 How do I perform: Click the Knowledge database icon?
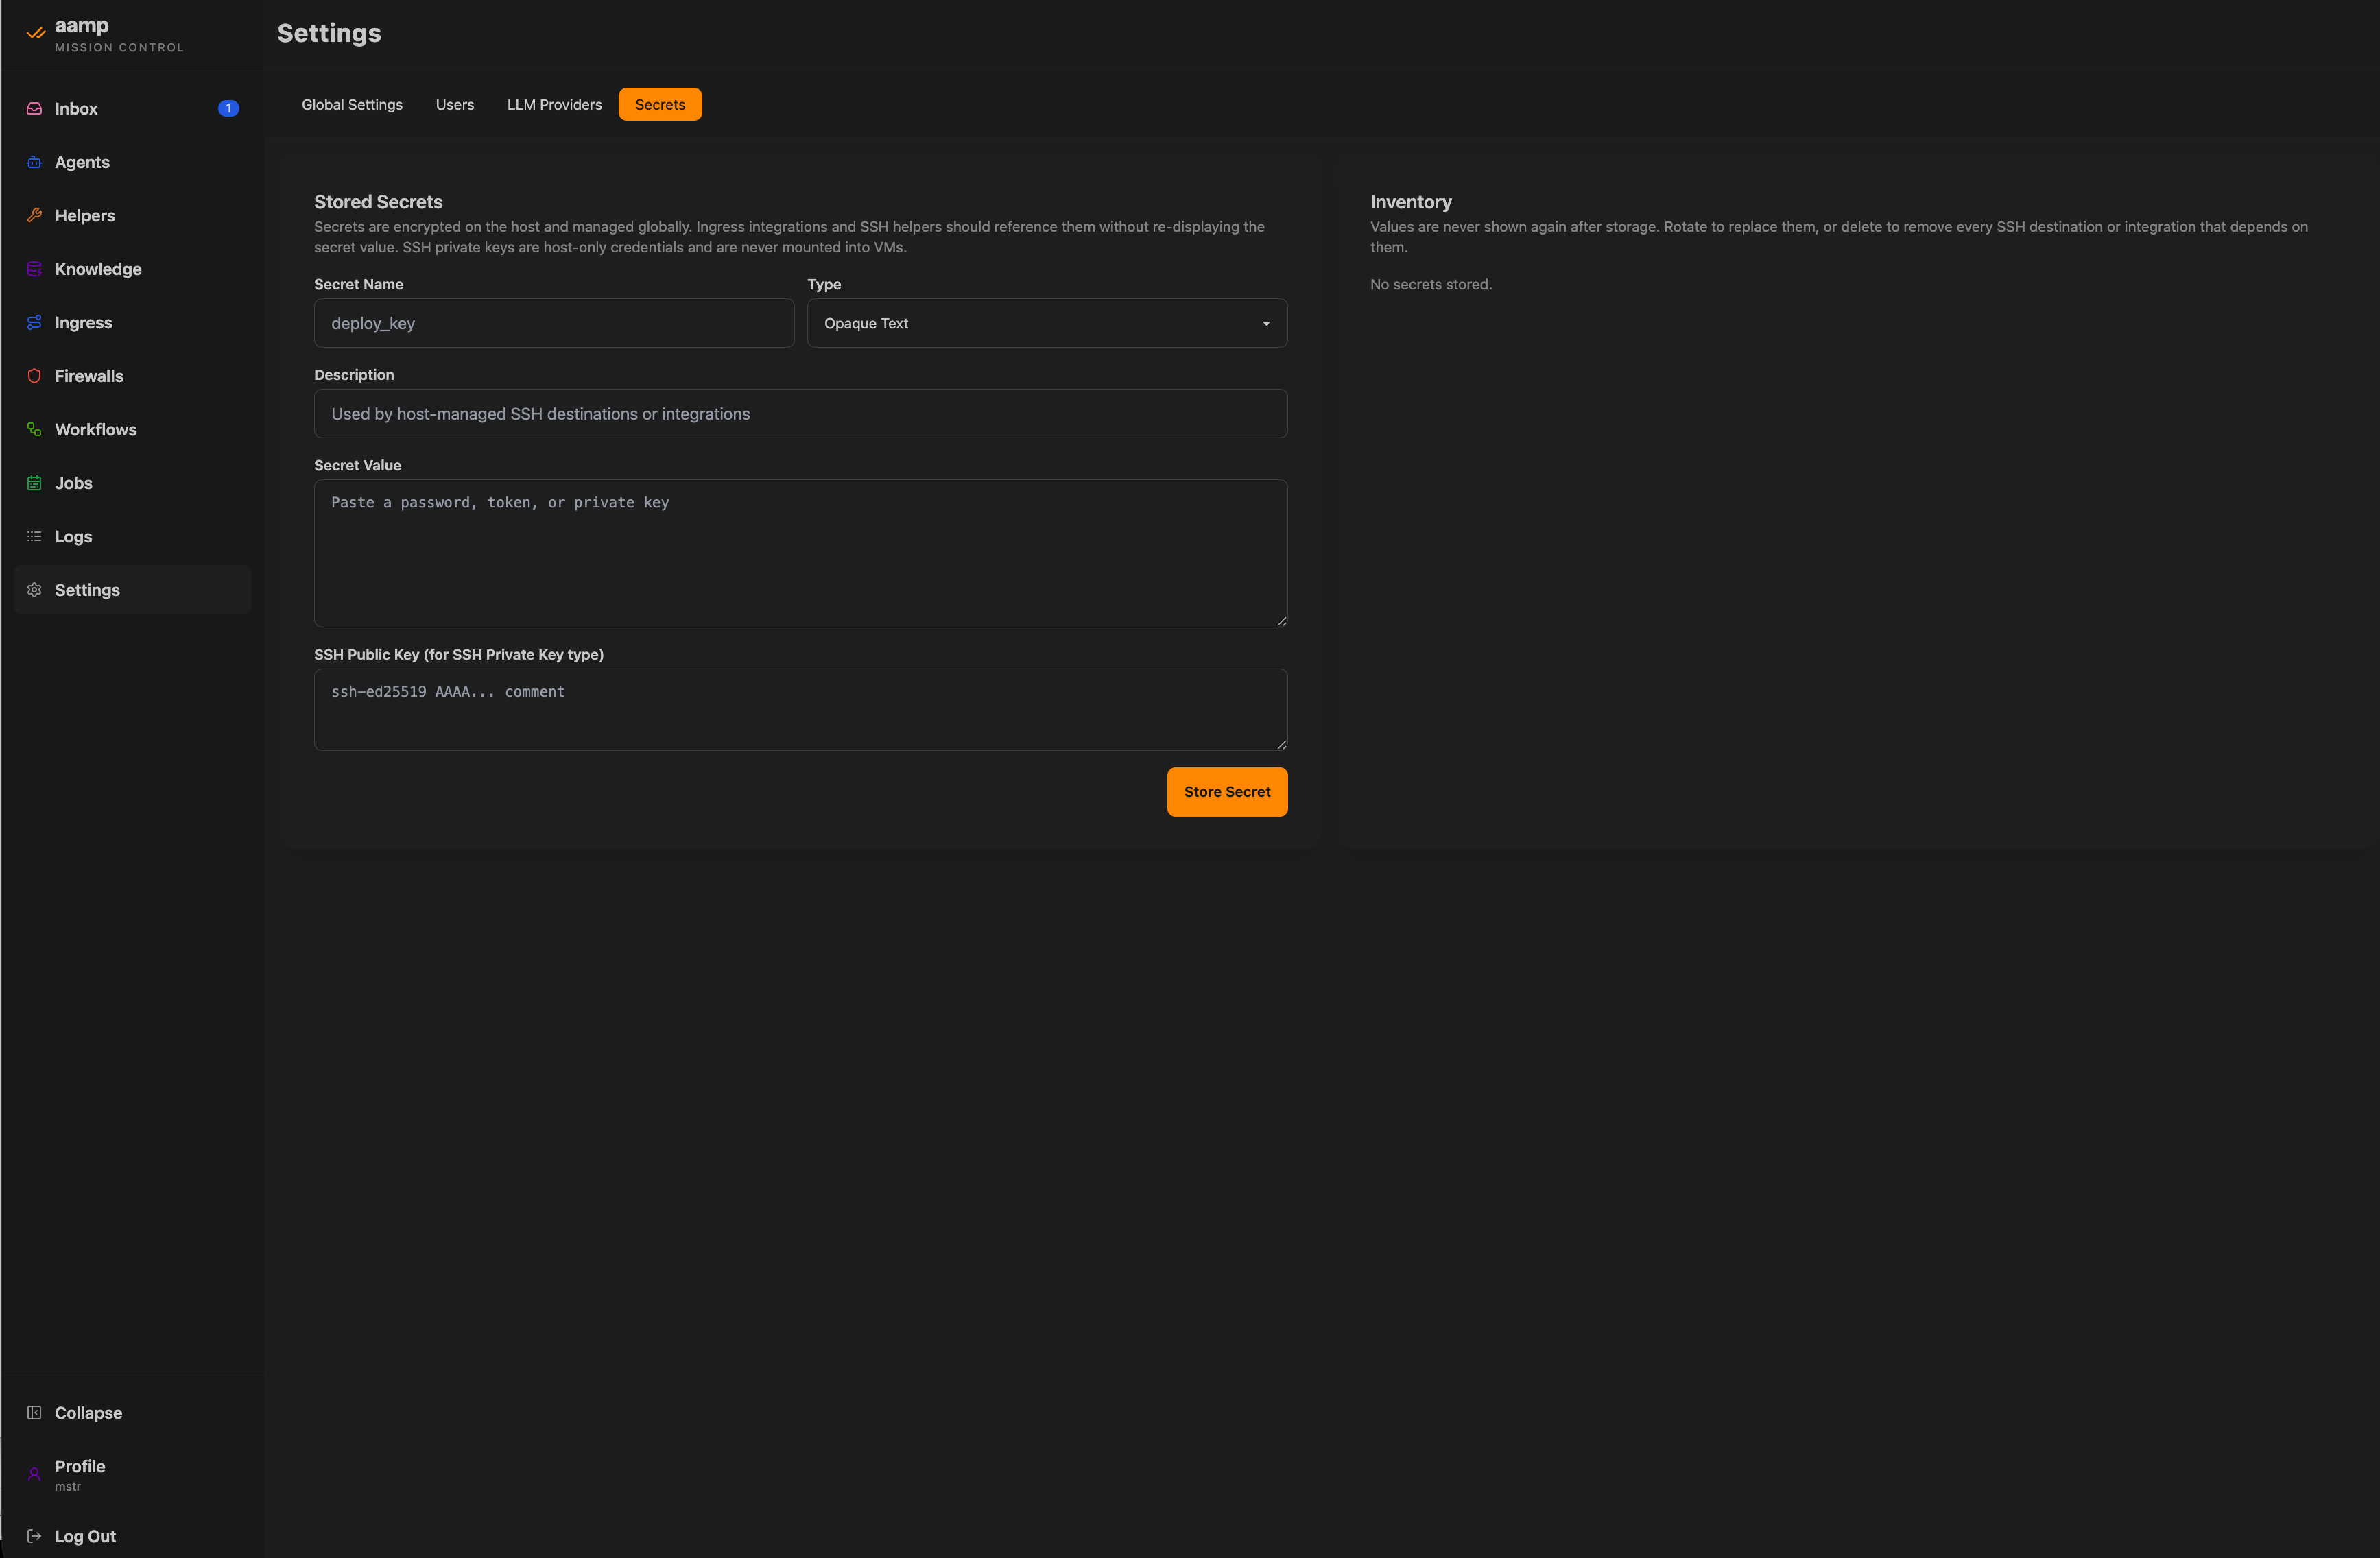tap(34, 269)
